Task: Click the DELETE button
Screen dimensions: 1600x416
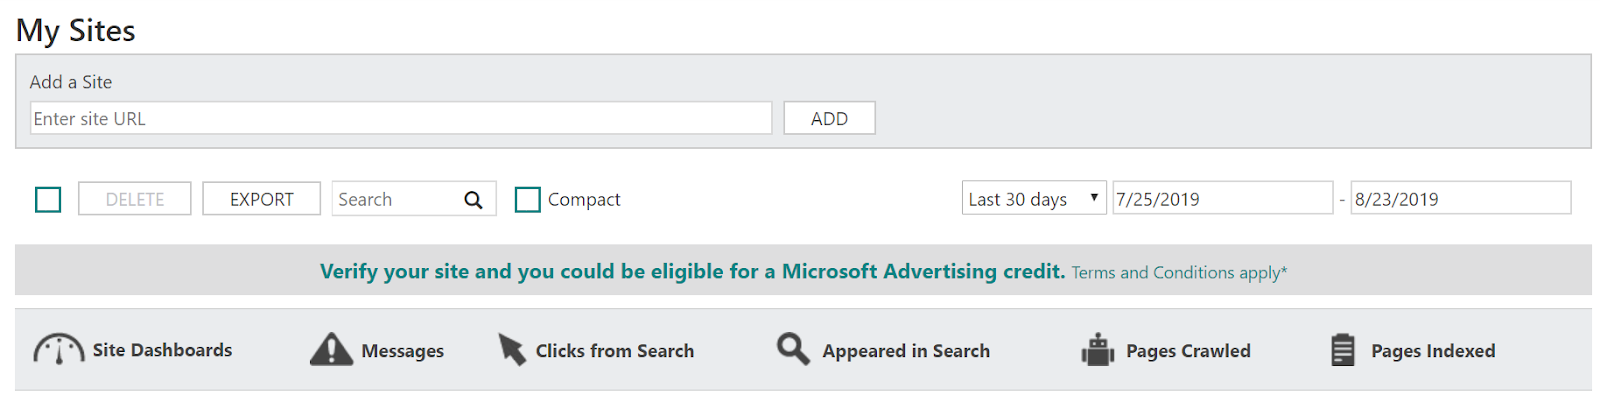Action: [x=135, y=199]
